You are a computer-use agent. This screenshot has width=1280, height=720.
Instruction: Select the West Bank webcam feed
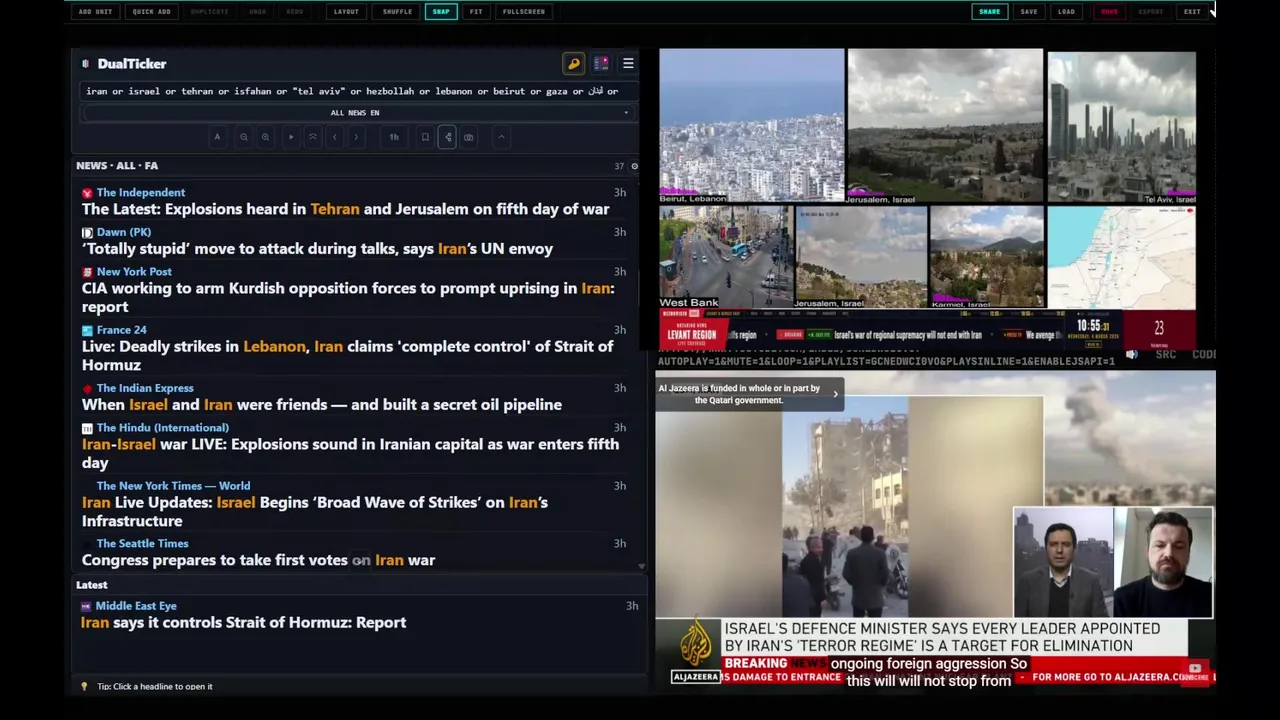click(725, 257)
